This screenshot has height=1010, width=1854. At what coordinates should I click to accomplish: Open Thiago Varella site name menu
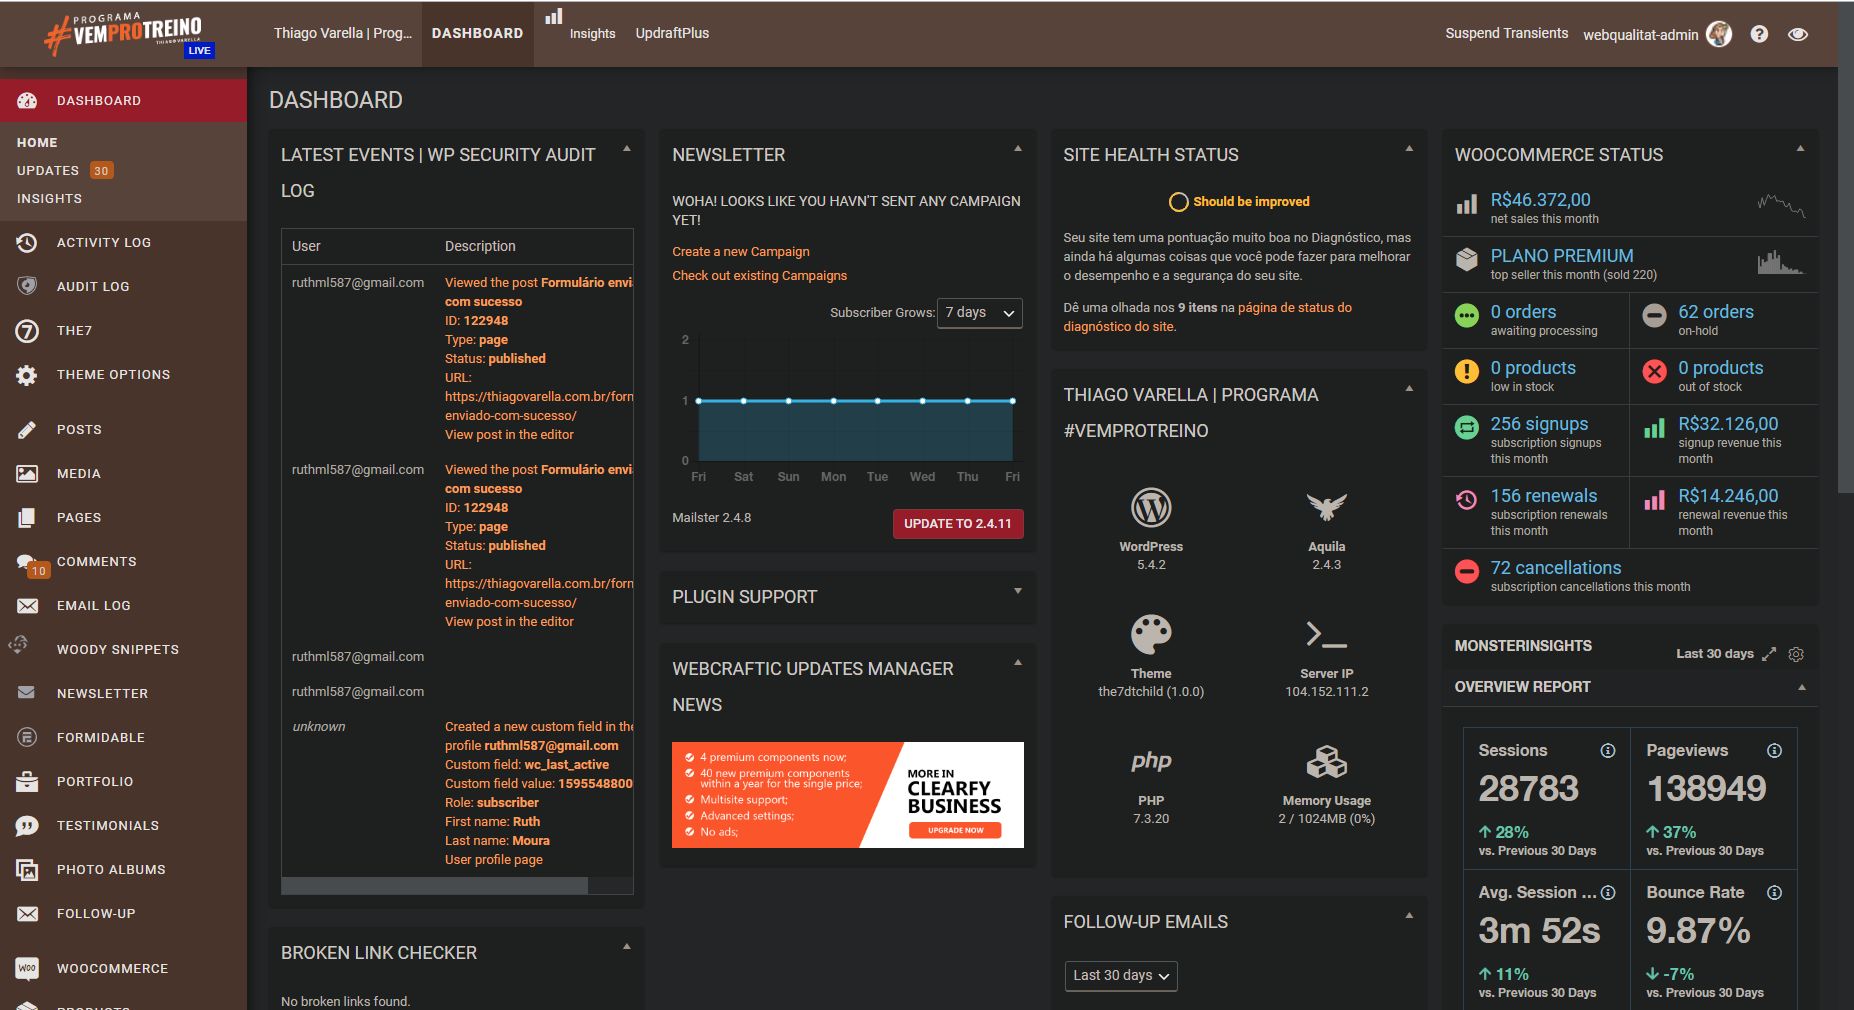[x=343, y=34]
